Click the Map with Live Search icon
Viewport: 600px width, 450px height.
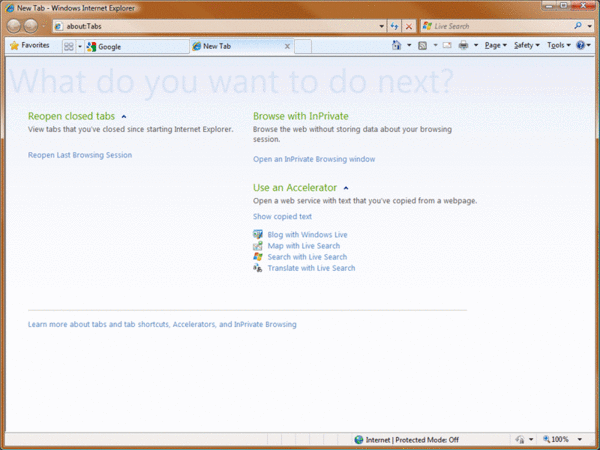click(258, 245)
